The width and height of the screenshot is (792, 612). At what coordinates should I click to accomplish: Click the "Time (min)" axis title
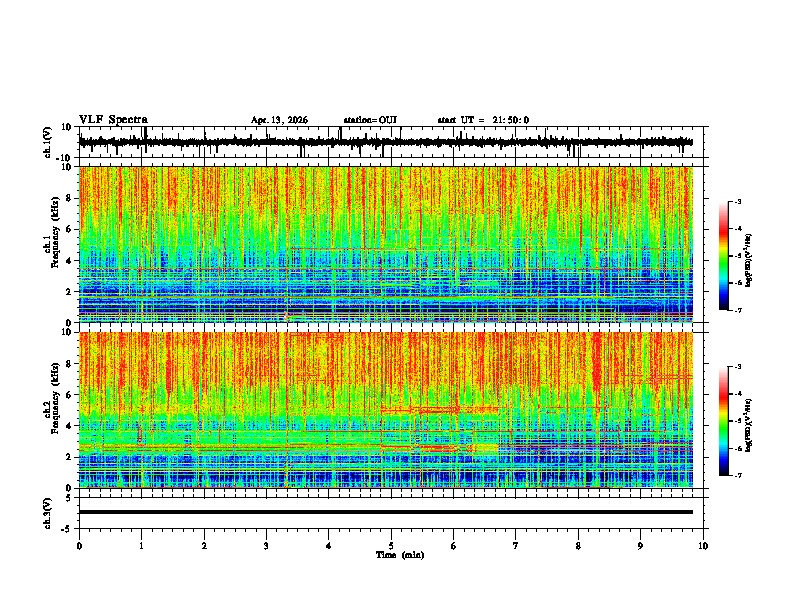(400, 555)
